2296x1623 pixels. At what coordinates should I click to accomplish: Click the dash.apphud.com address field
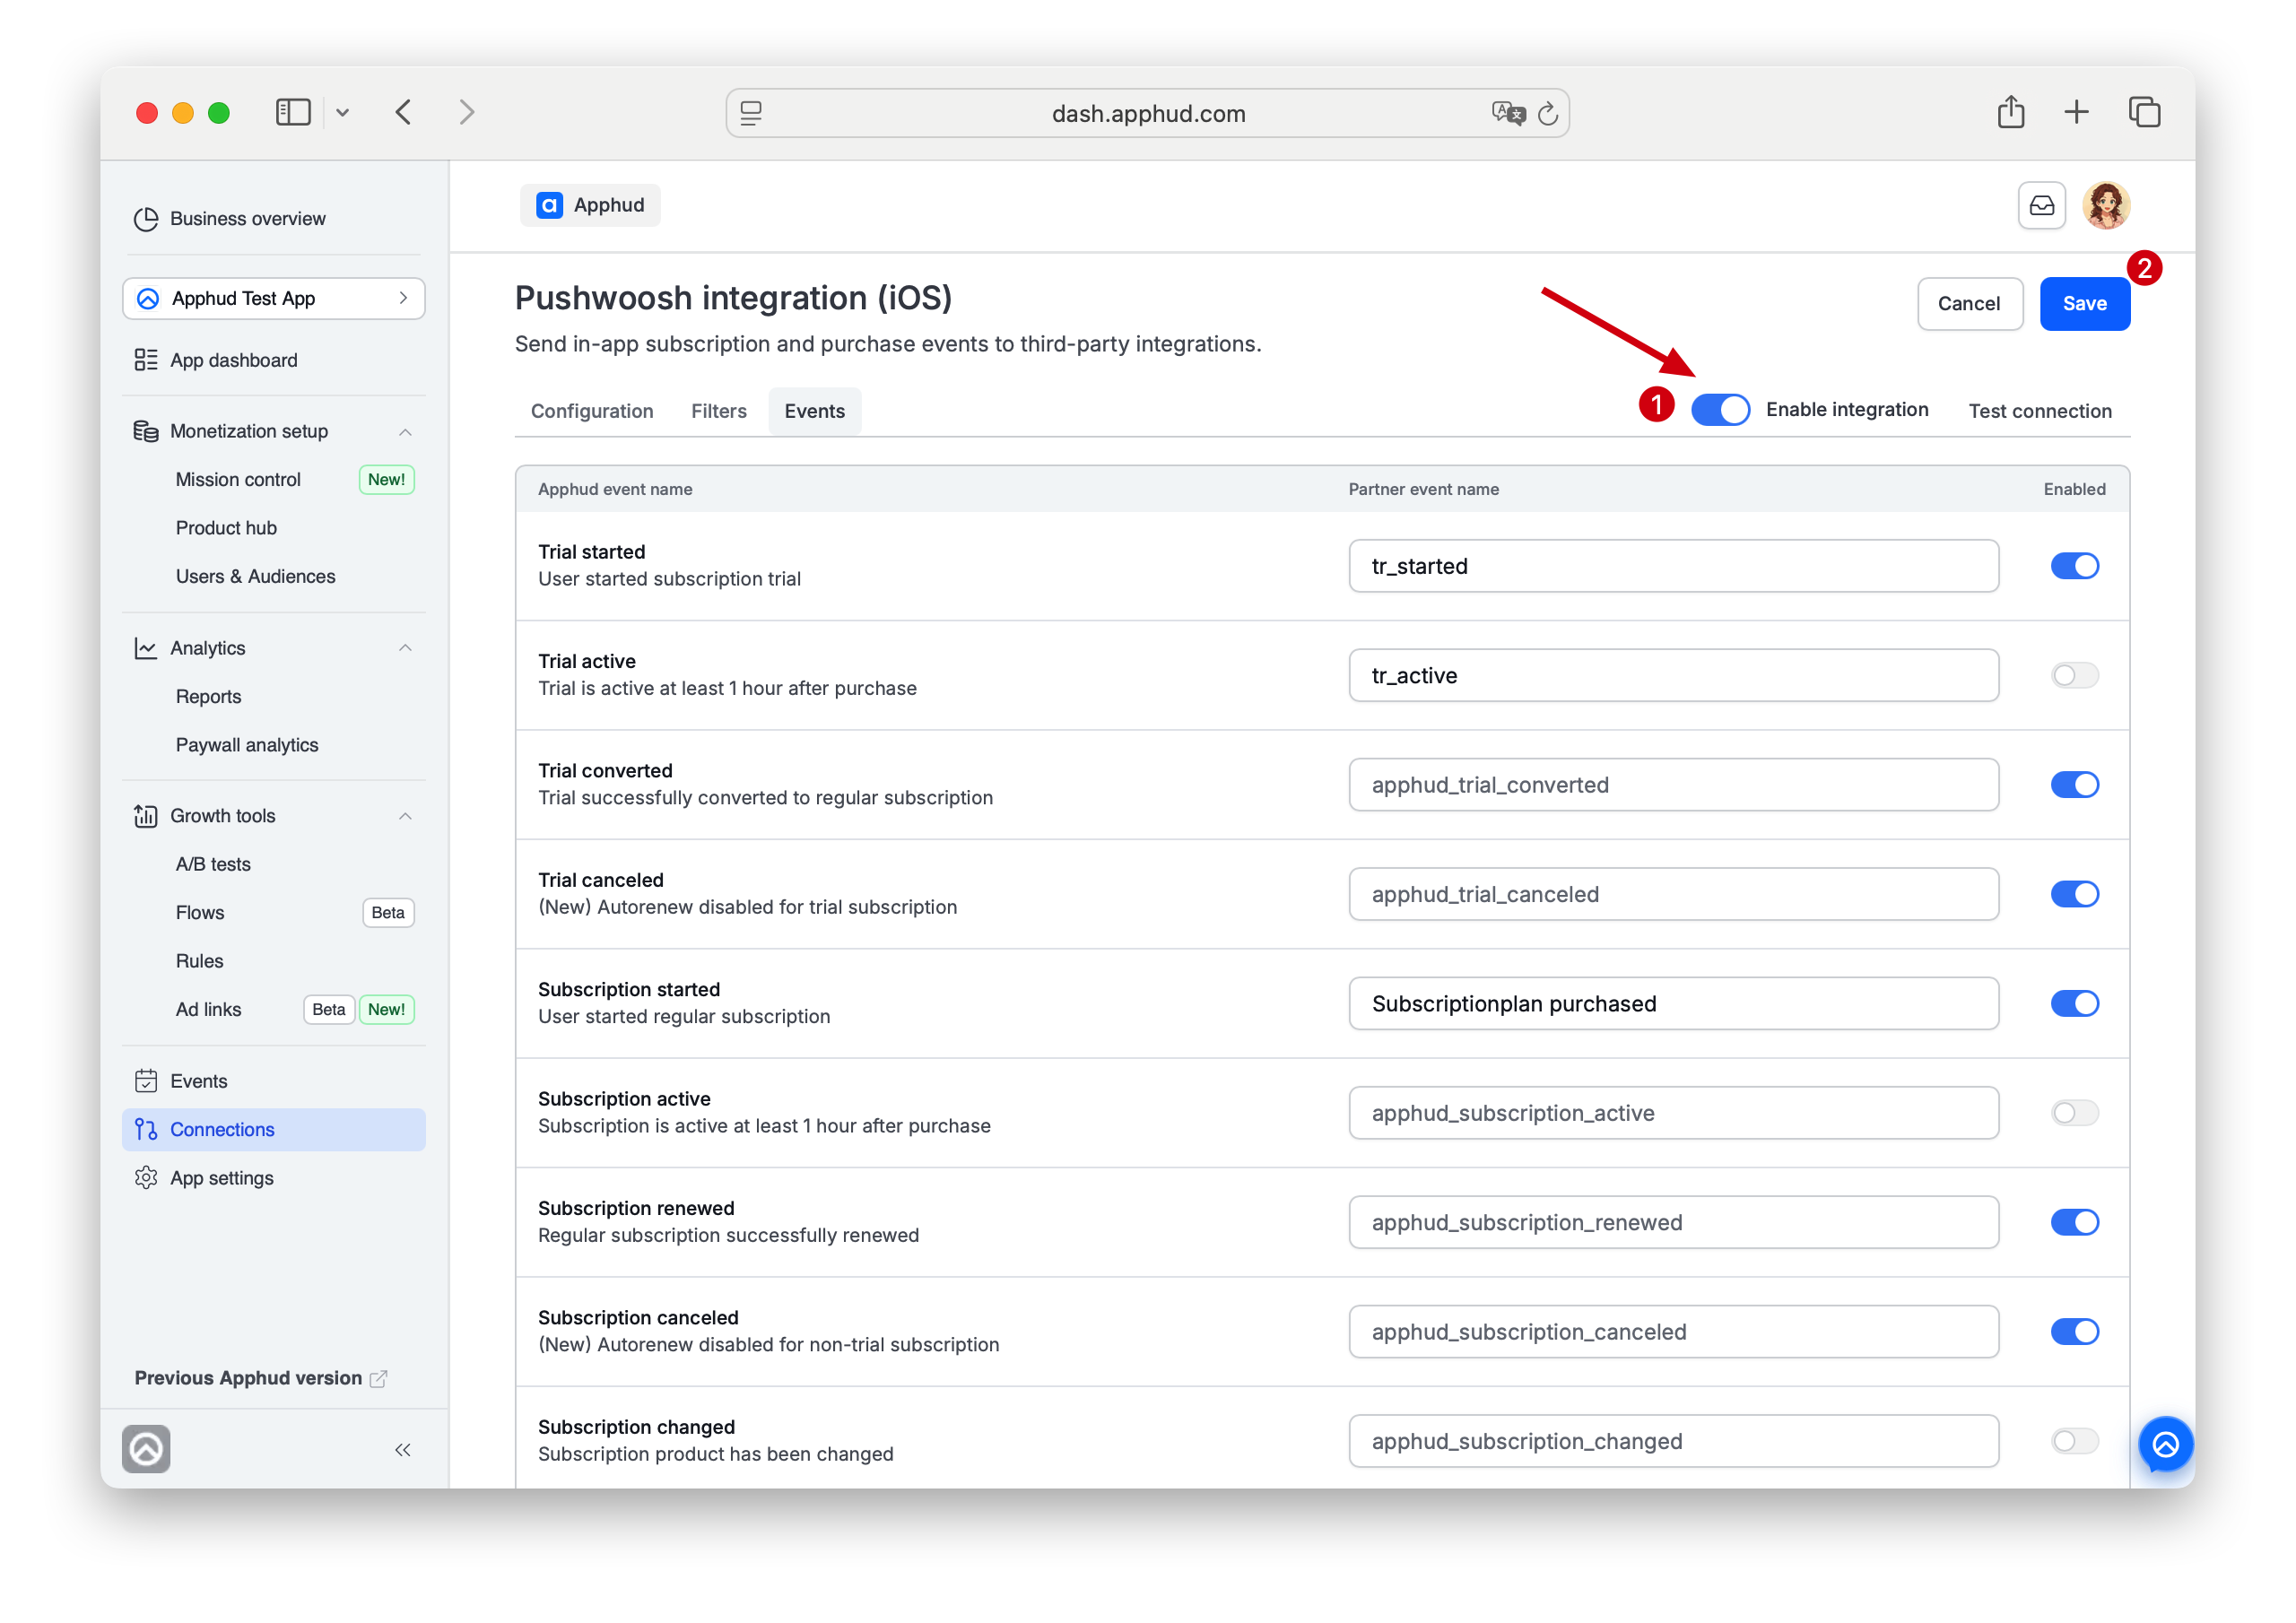[1147, 113]
